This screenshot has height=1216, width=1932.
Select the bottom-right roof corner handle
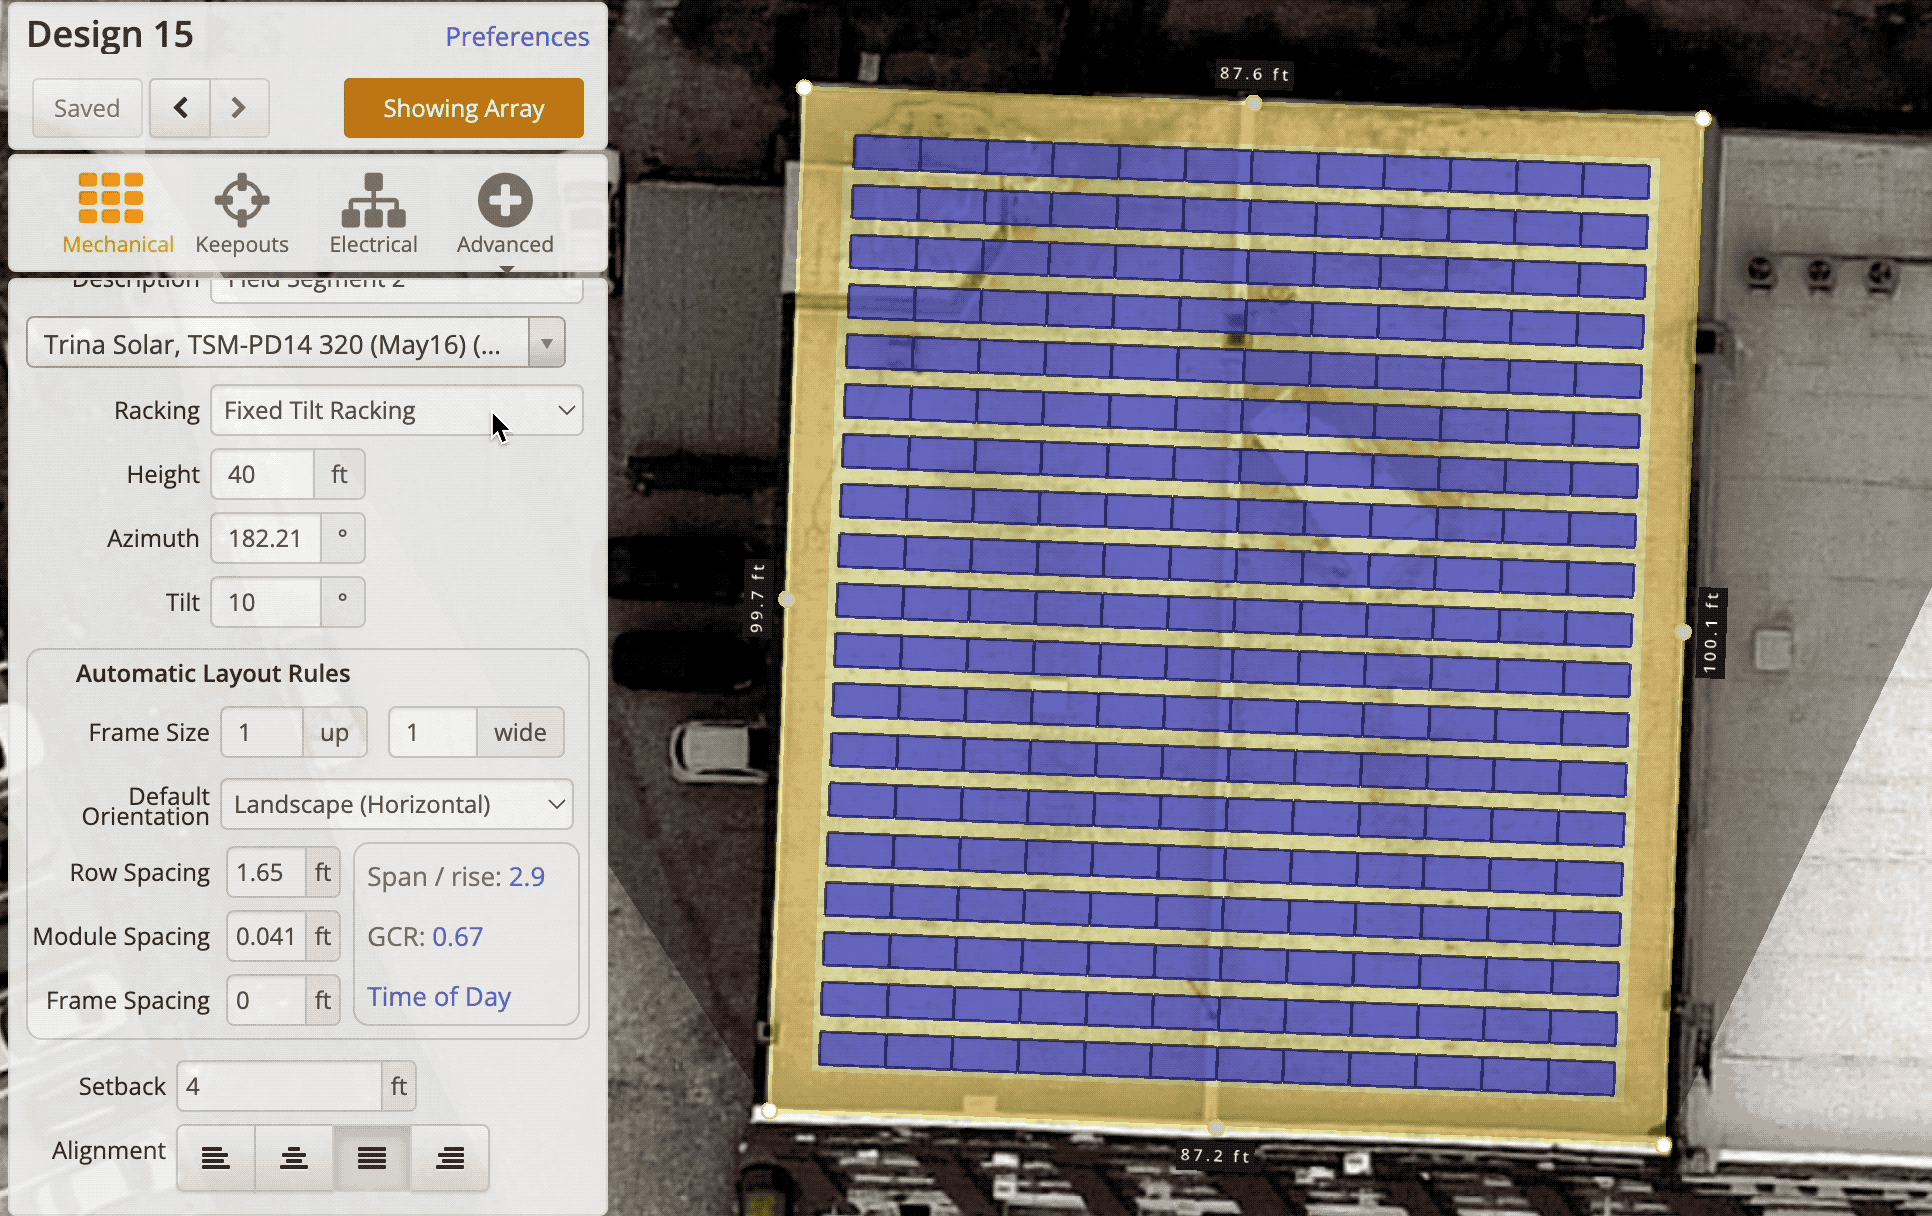click(x=1663, y=1145)
